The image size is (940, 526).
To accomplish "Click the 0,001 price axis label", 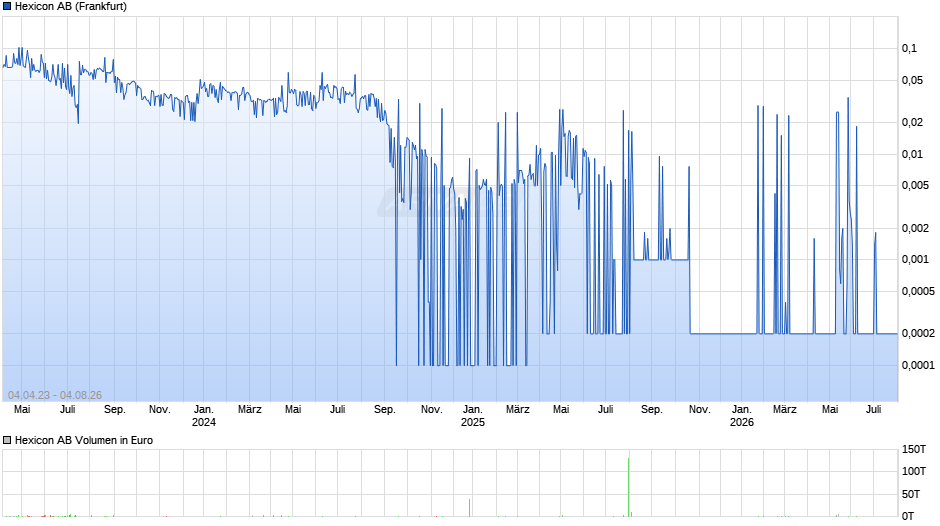I will pyautogui.click(x=915, y=259).
